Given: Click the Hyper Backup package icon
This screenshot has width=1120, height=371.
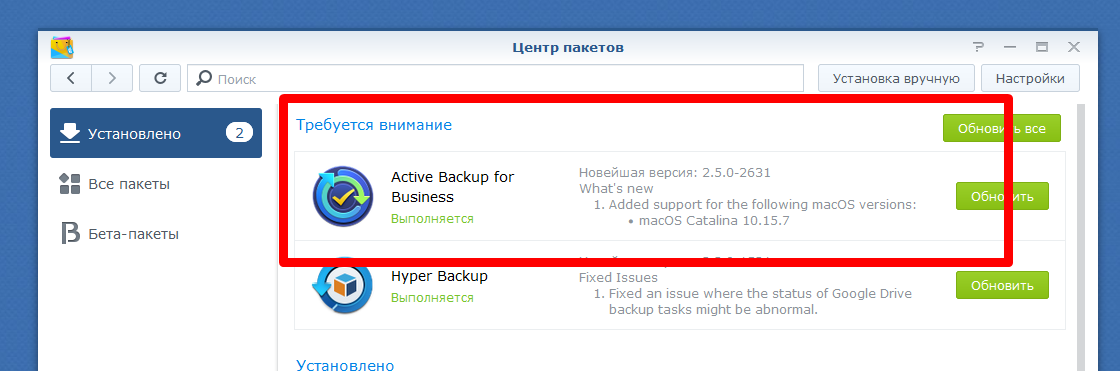Looking at the screenshot, I should (x=343, y=286).
